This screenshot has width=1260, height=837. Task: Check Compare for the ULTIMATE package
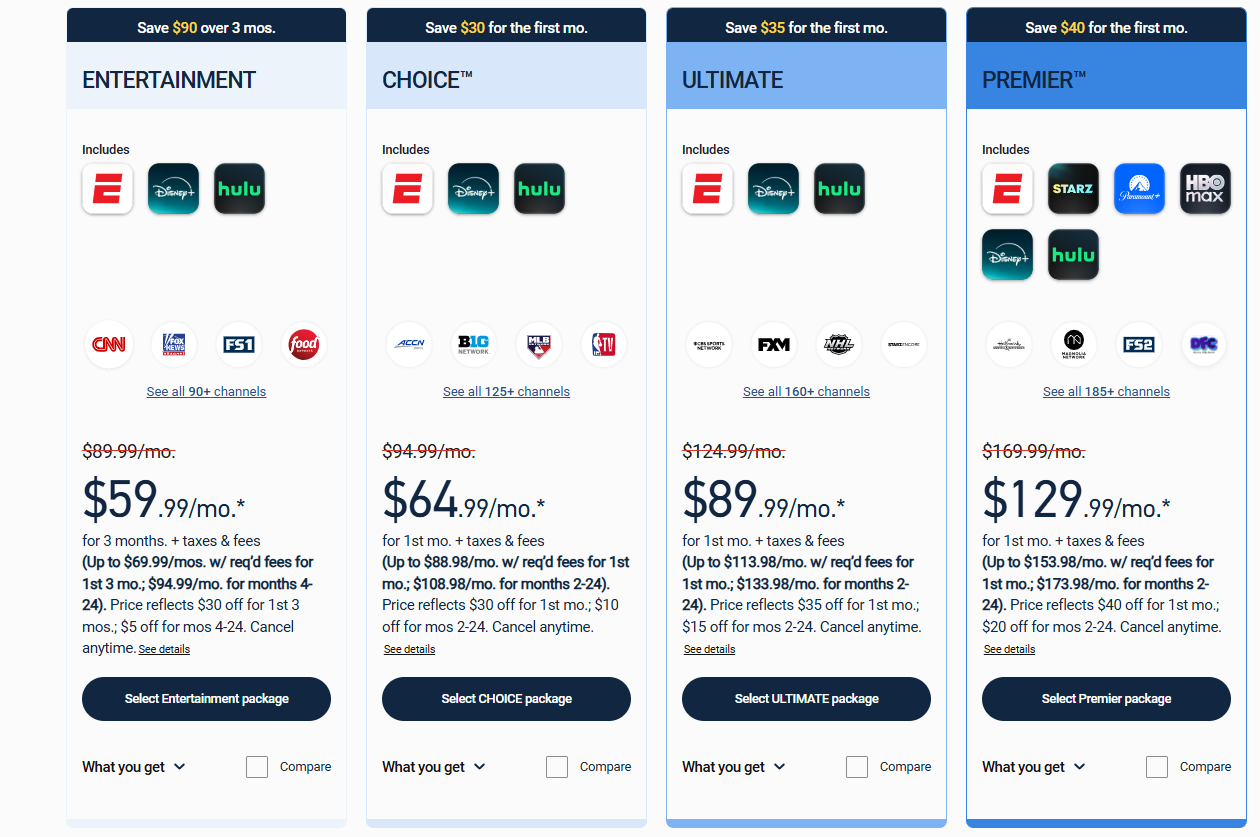pos(857,767)
